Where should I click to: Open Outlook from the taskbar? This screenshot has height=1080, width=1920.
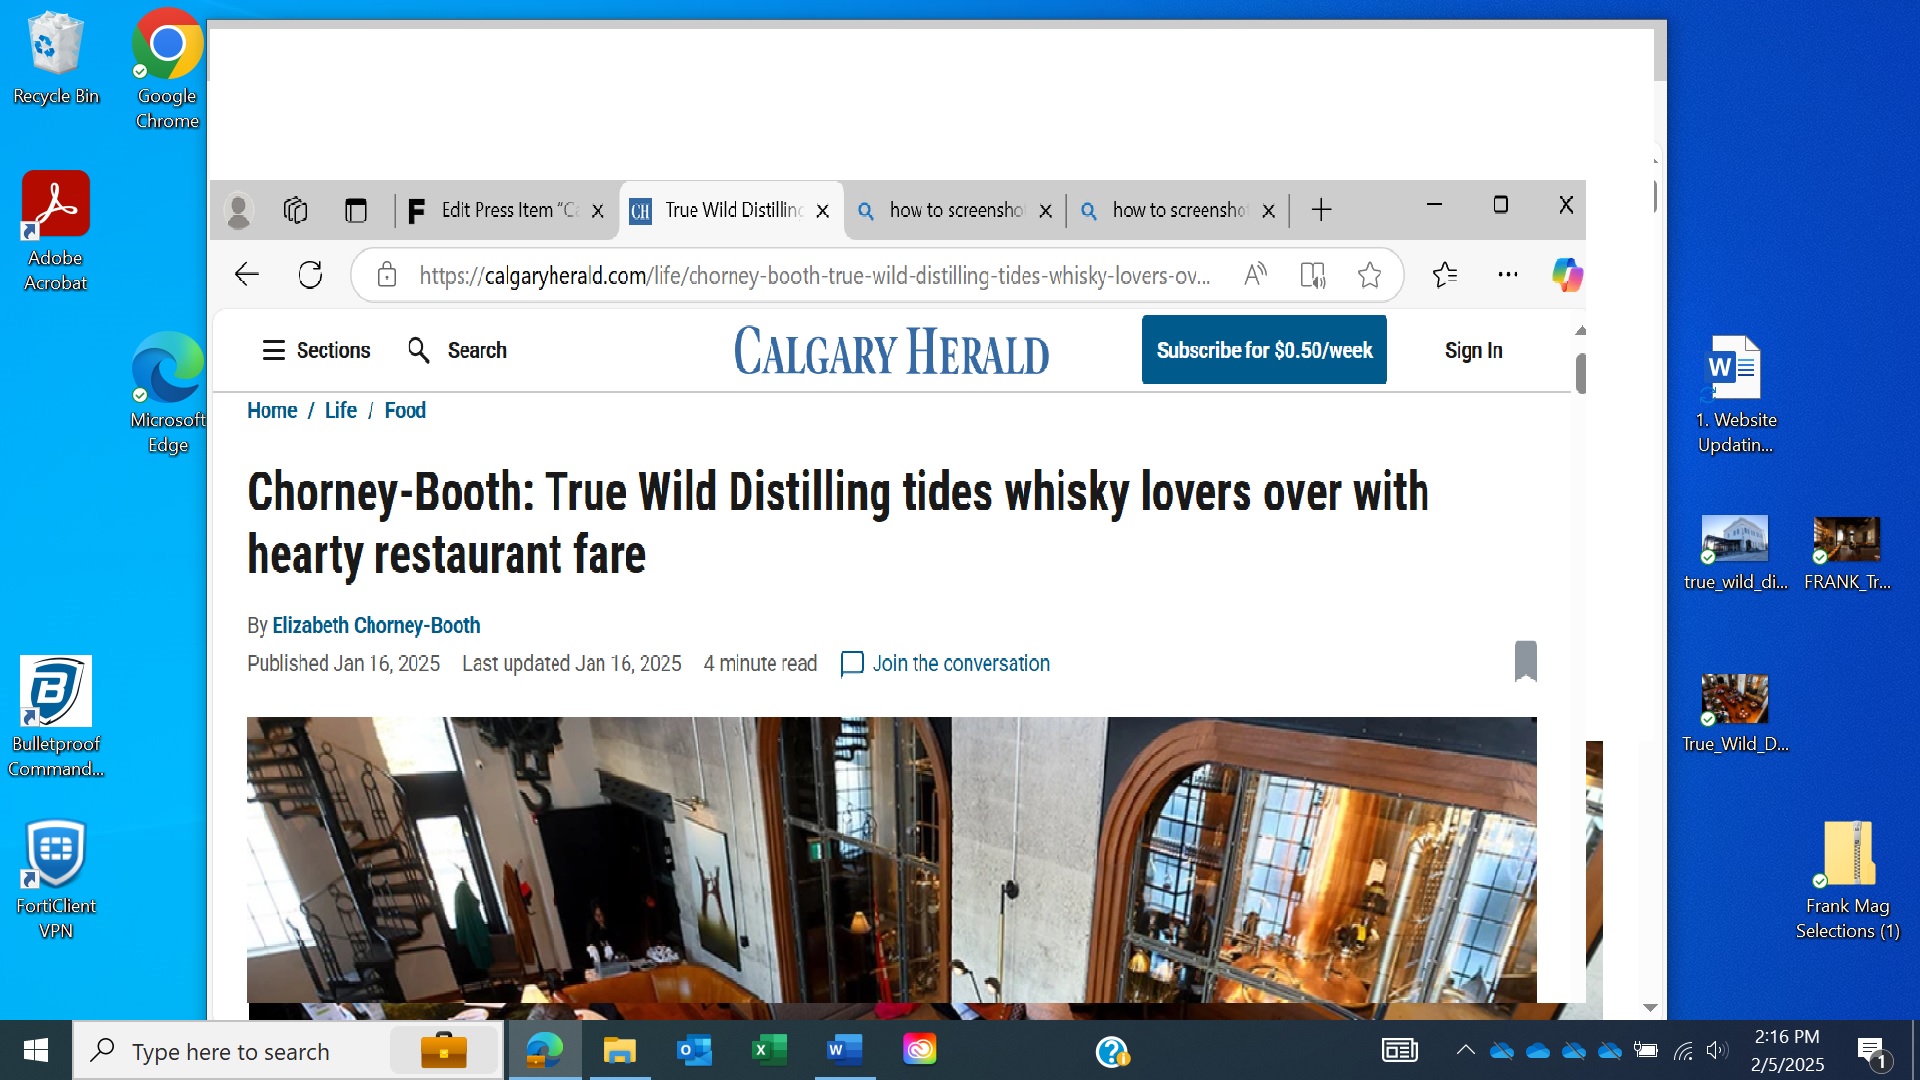694,1050
